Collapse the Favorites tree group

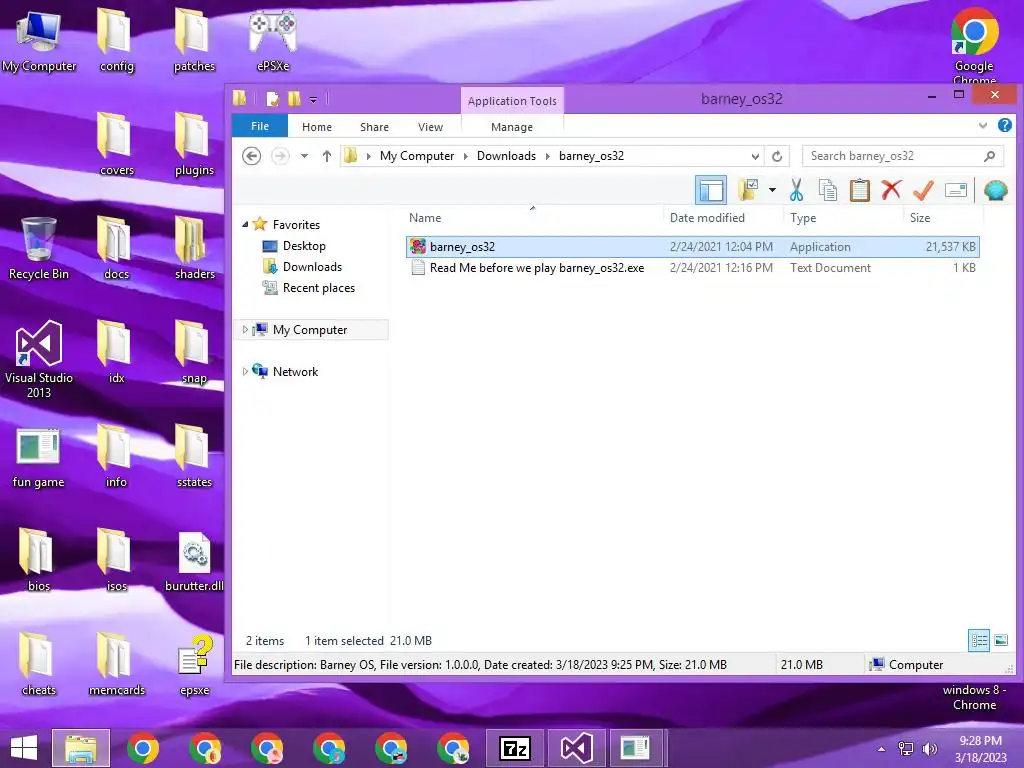click(x=246, y=225)
